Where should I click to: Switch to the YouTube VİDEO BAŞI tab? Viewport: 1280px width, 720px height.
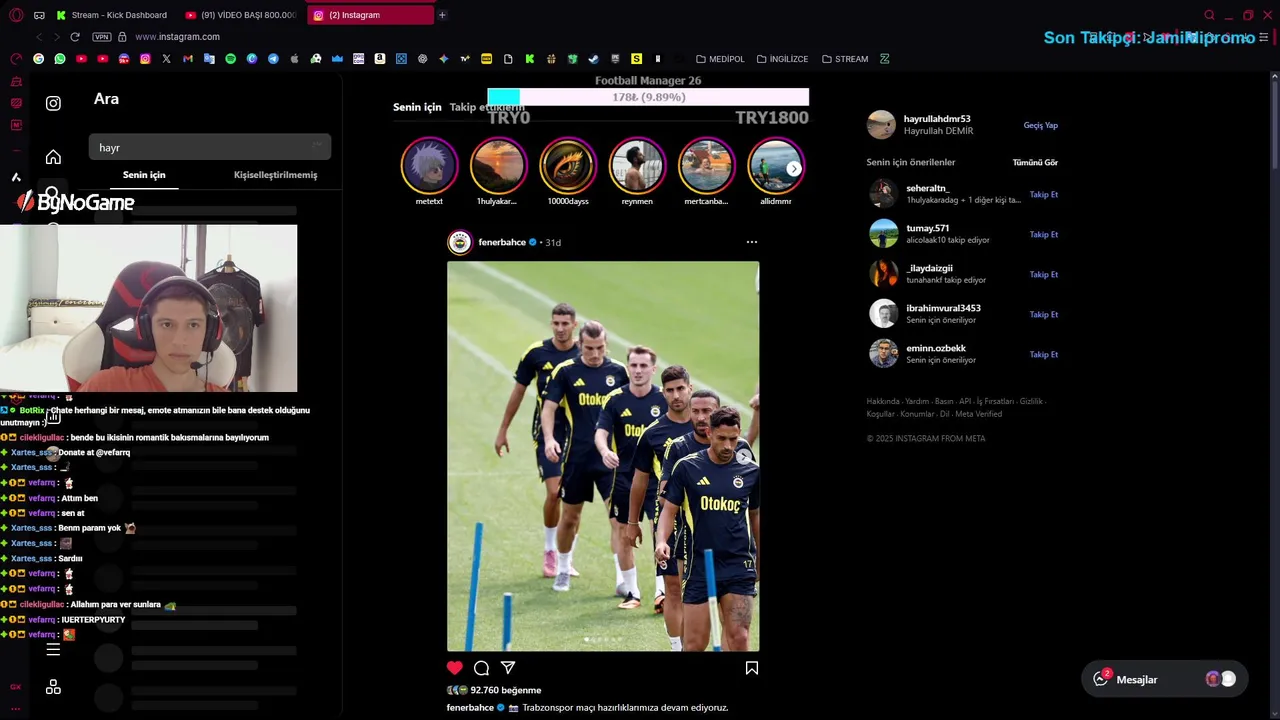click(x=241, y=15)
